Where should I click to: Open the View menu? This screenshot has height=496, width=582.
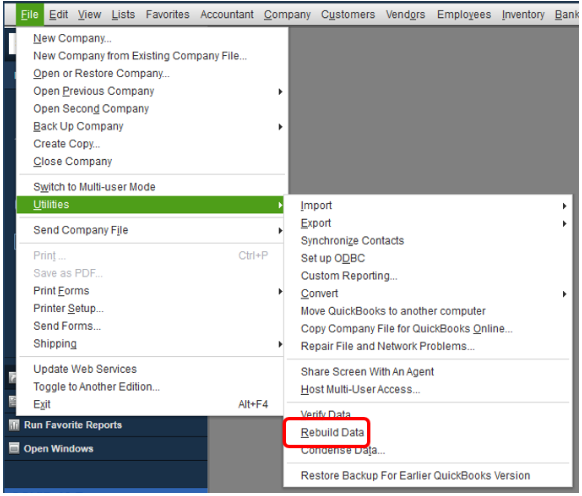pyautogui.click(x=89, y=14)
